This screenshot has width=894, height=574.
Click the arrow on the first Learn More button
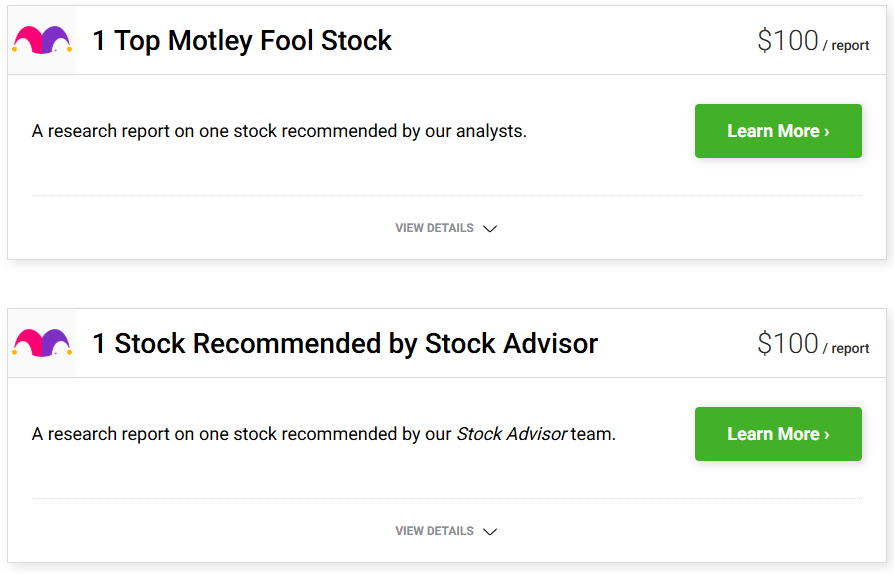click(x=827, y=132)
